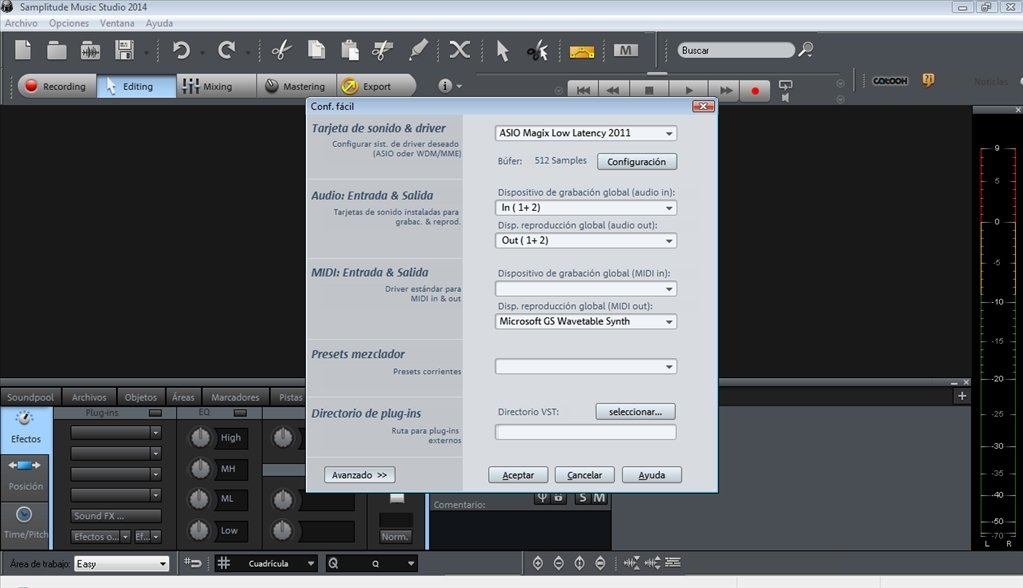Jump to the start with the transport skip-back button

click(x=583, y=90)
